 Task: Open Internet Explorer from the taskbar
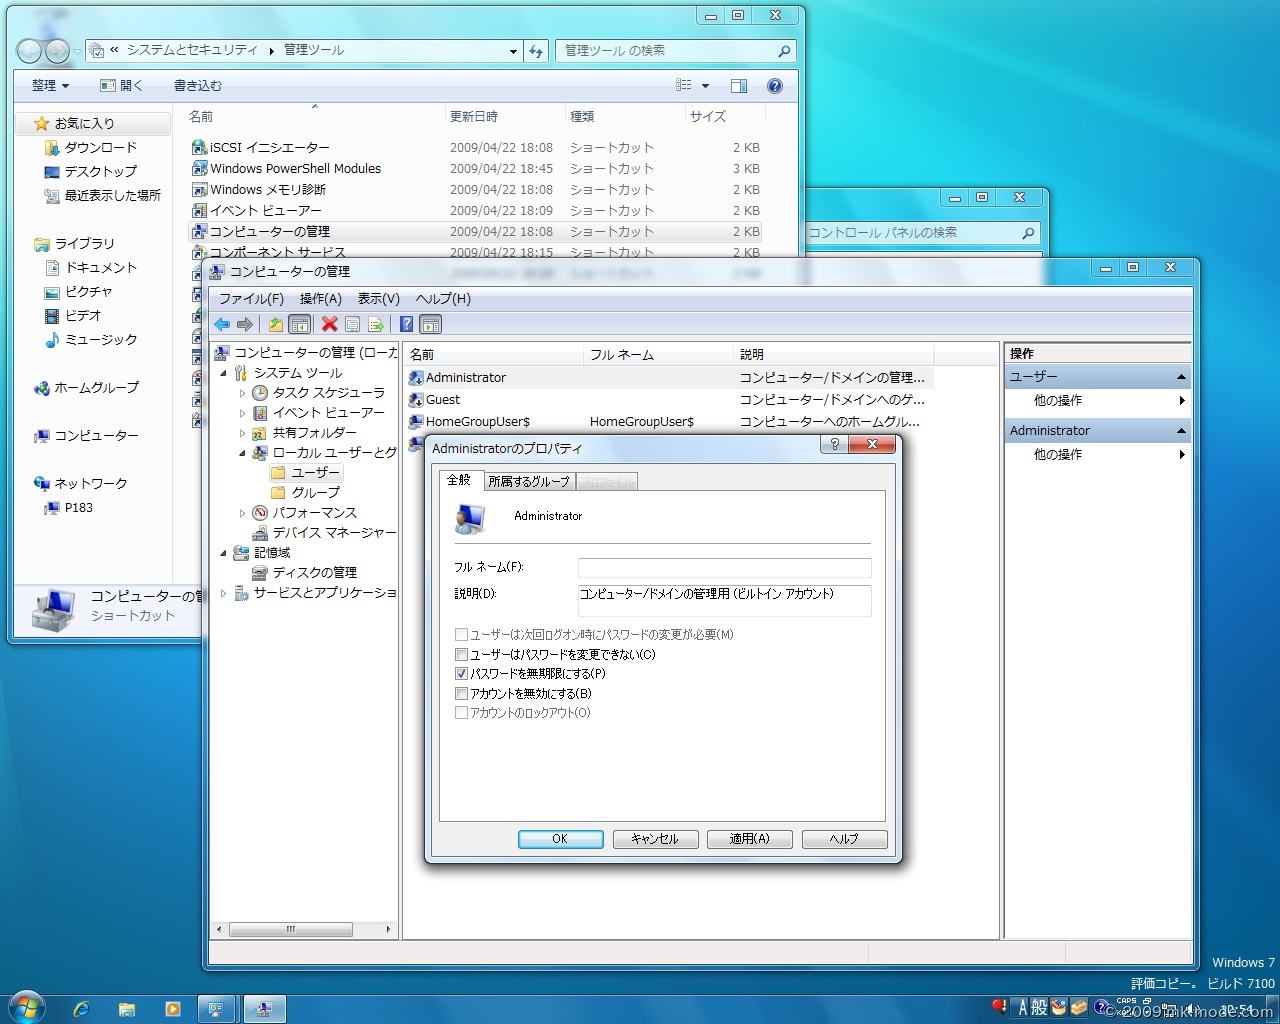point(81,1009)
